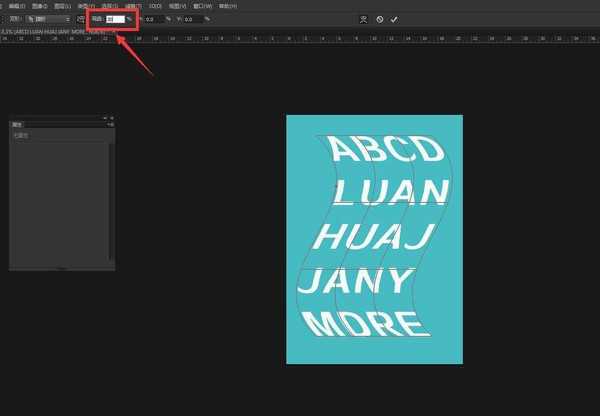Collapse the floating properties panel
The width and height of the screenshot is (600, 416).
coord(105,118)
